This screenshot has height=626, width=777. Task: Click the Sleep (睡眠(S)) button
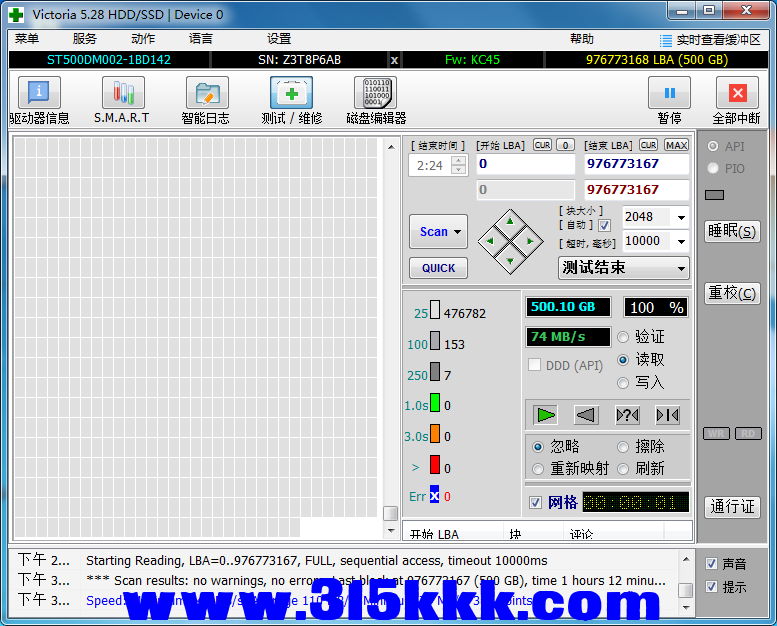[732, 231]
